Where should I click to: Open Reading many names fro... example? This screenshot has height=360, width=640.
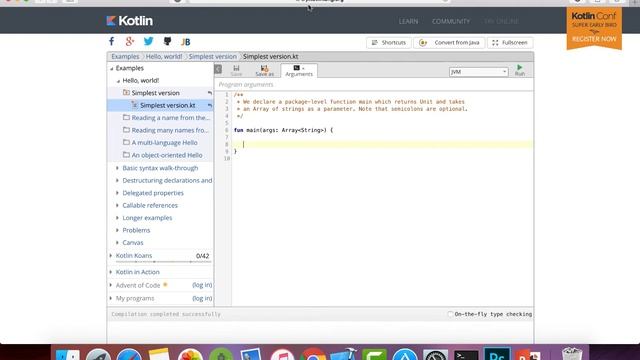[169, 130]
